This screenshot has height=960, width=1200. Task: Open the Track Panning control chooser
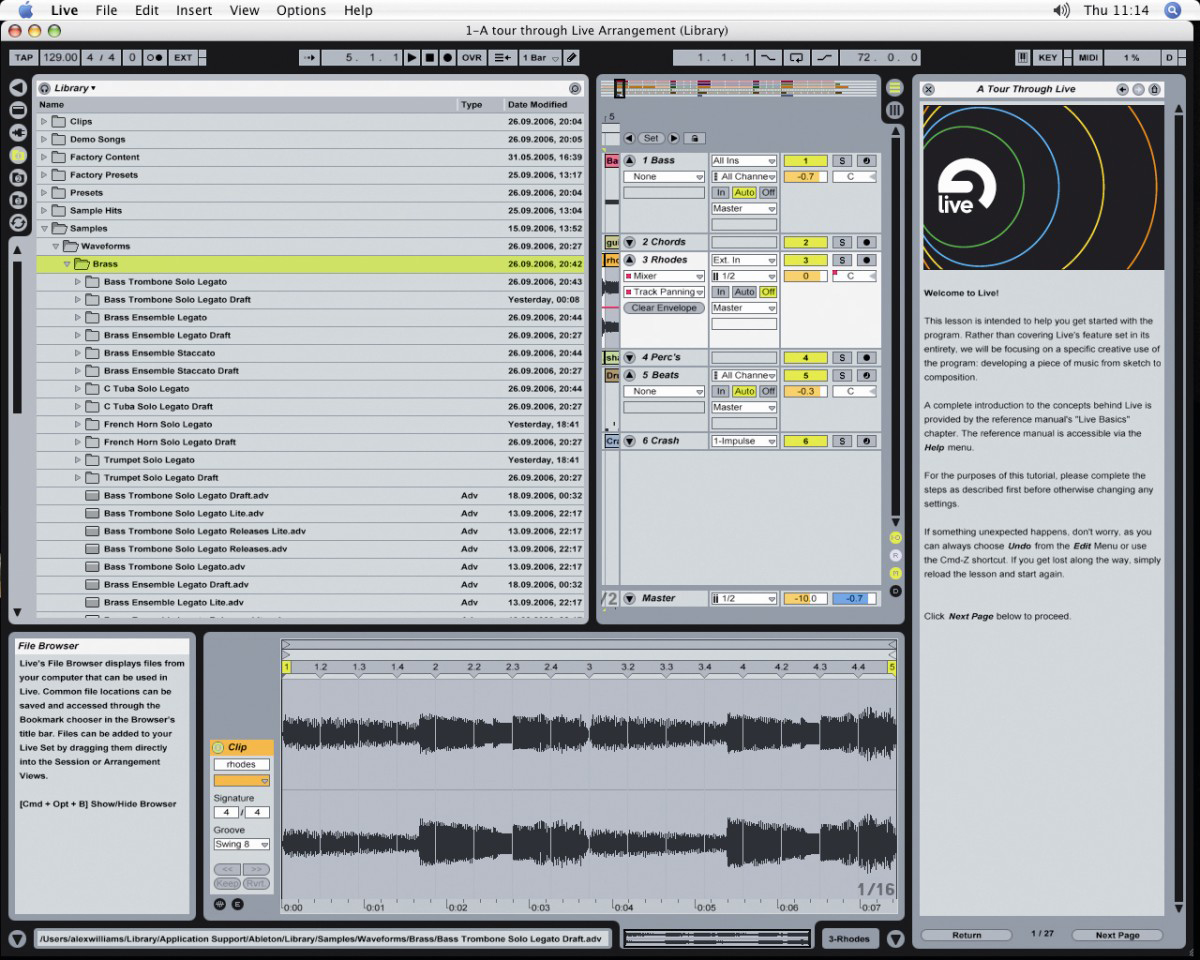coord(664,292)
